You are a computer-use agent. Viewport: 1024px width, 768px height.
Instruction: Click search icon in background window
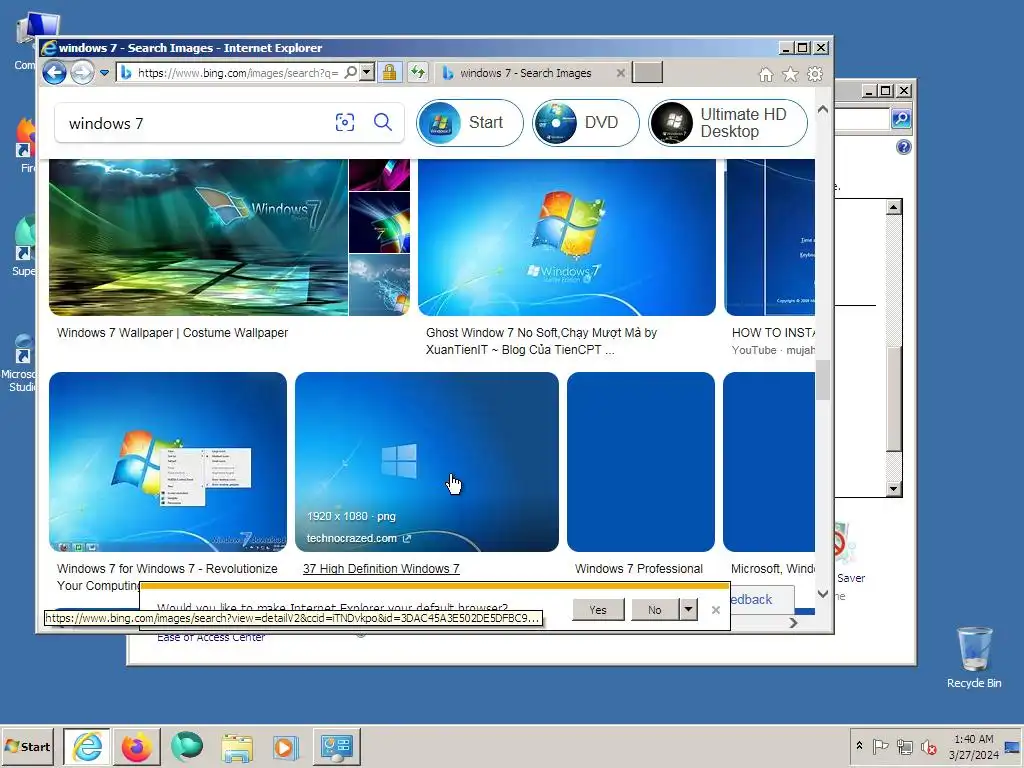click(x=901, y=119)
